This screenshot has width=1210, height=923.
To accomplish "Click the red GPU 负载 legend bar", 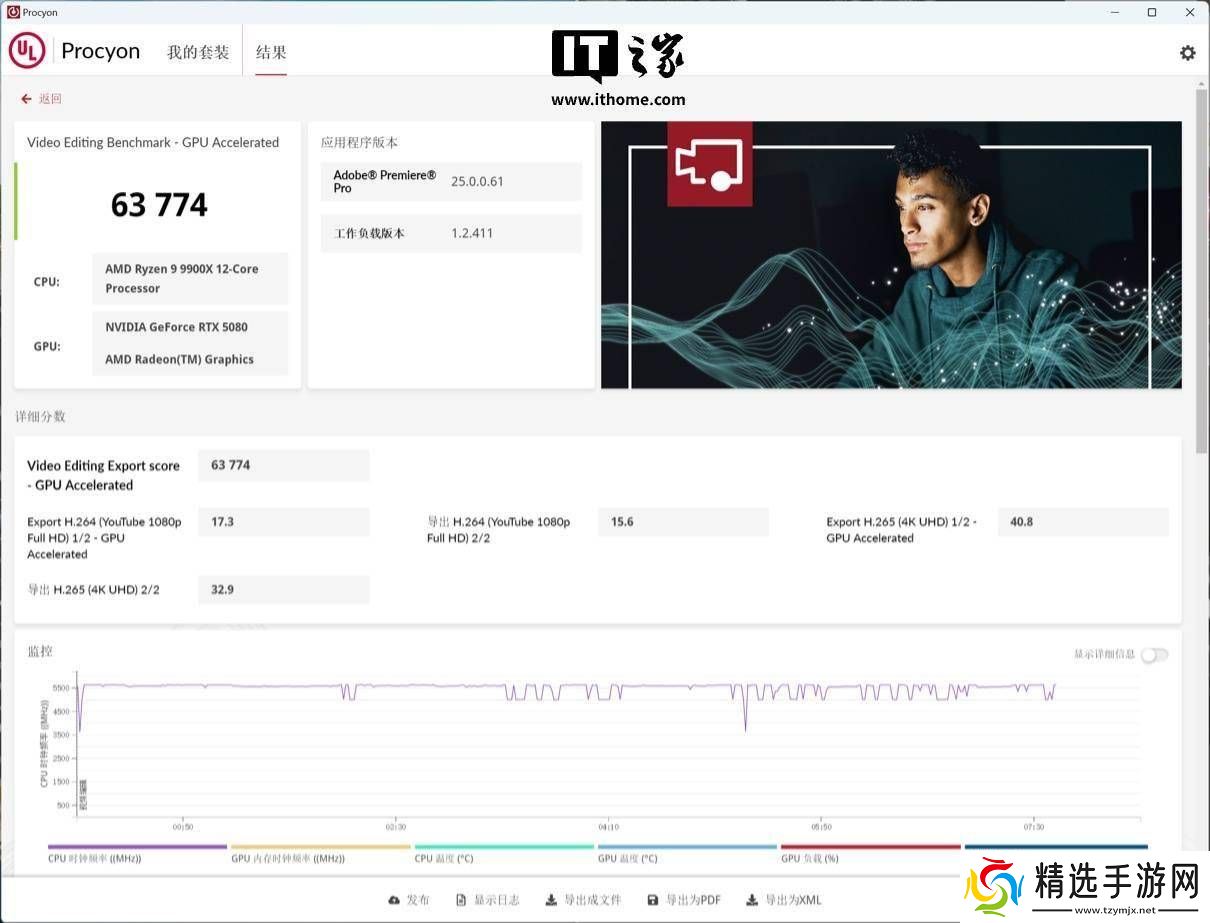I will [x=870, y=848].
